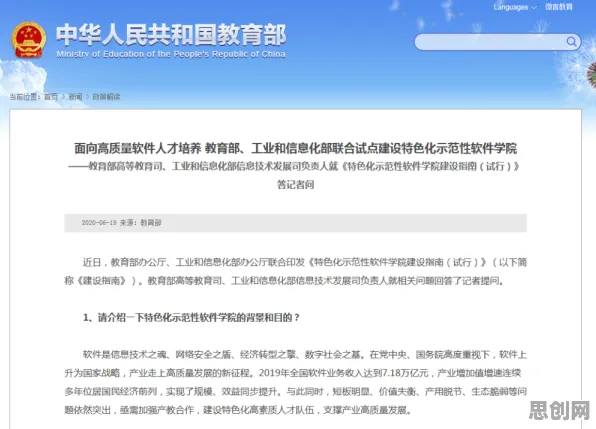Open 政策解读 breadcrumb link
This screenshot has width=596, height=429.
[106, 97]
